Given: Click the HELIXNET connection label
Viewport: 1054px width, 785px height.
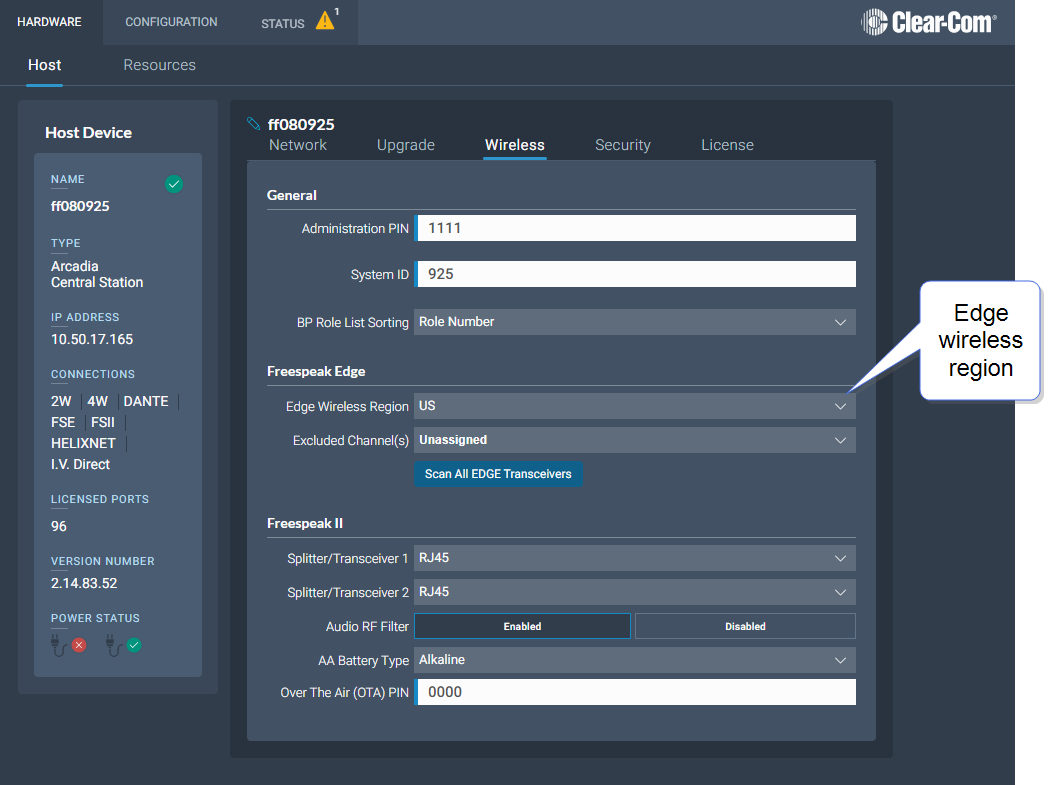Looking at the screenshot, I should 83,444.
